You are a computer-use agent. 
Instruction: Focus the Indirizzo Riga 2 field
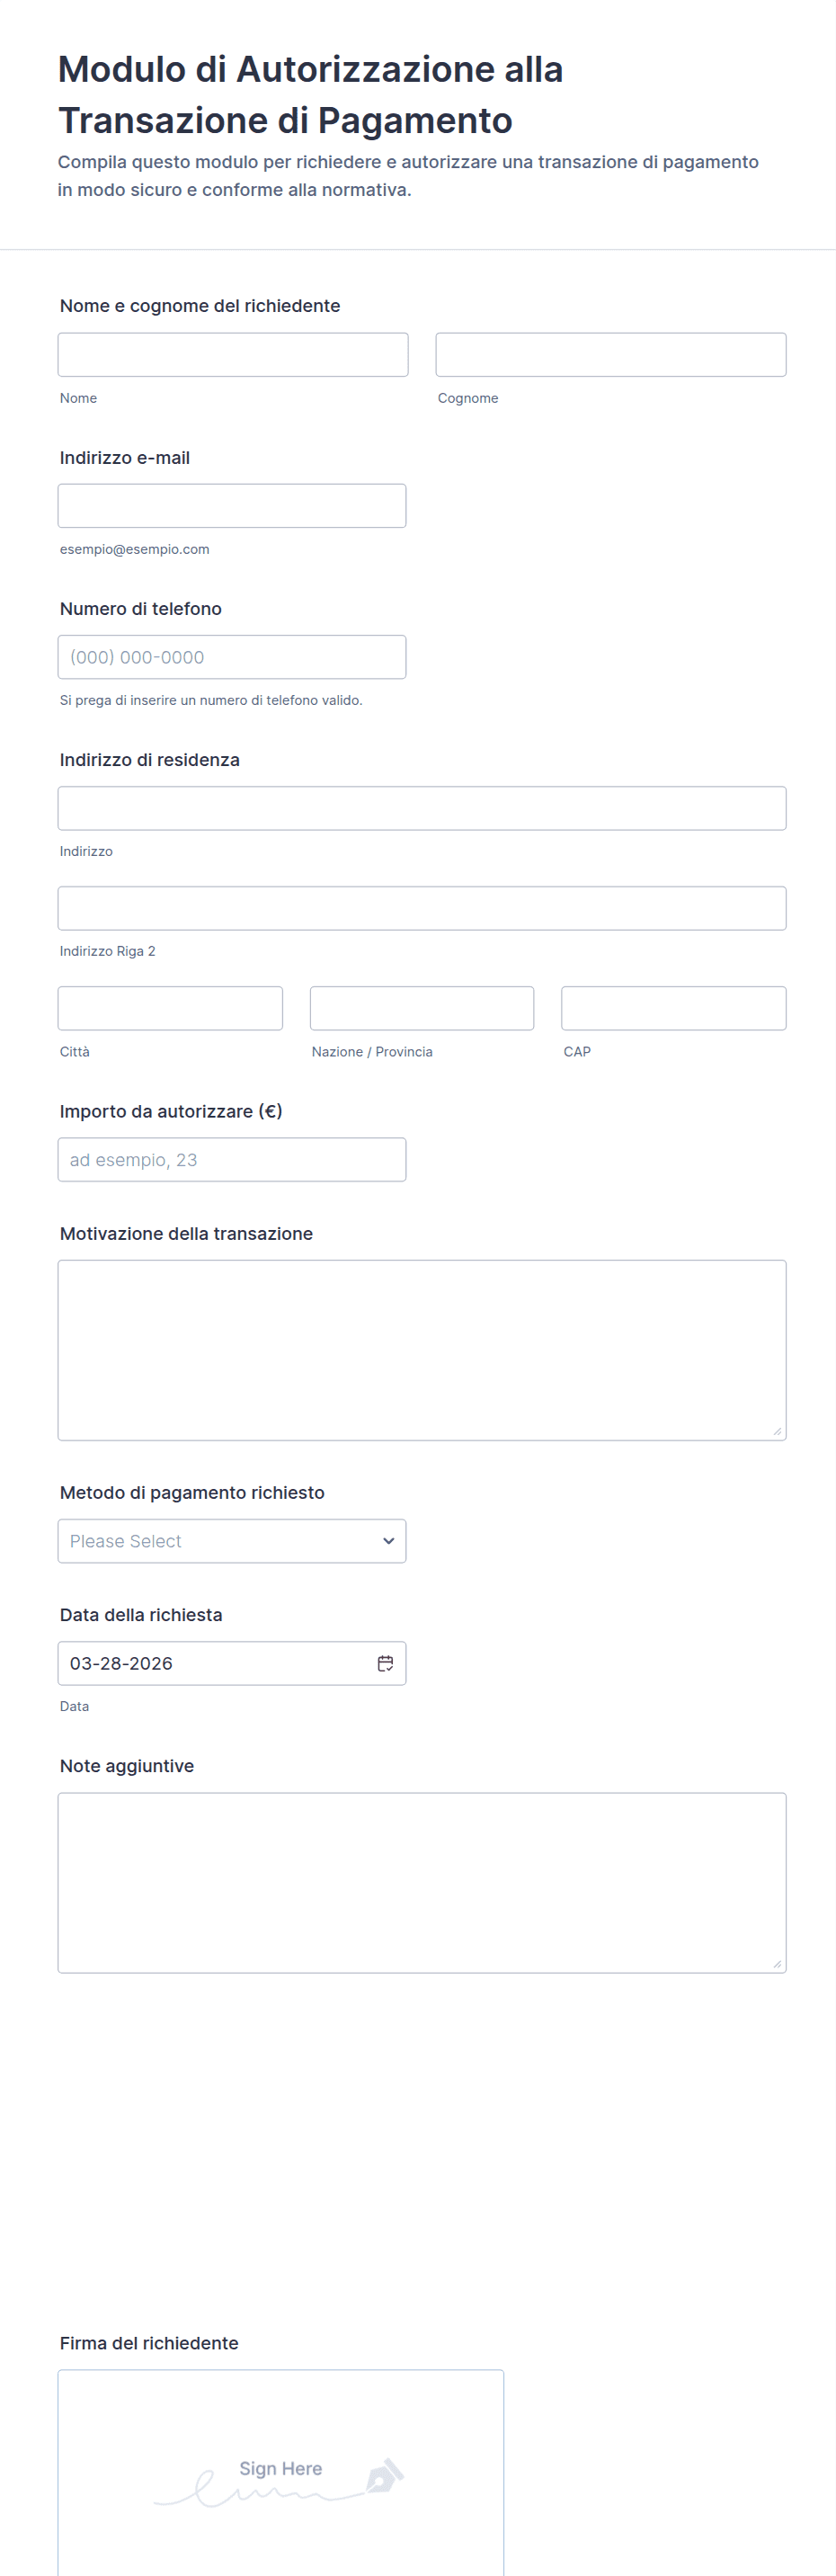click(x=421, y=908)
